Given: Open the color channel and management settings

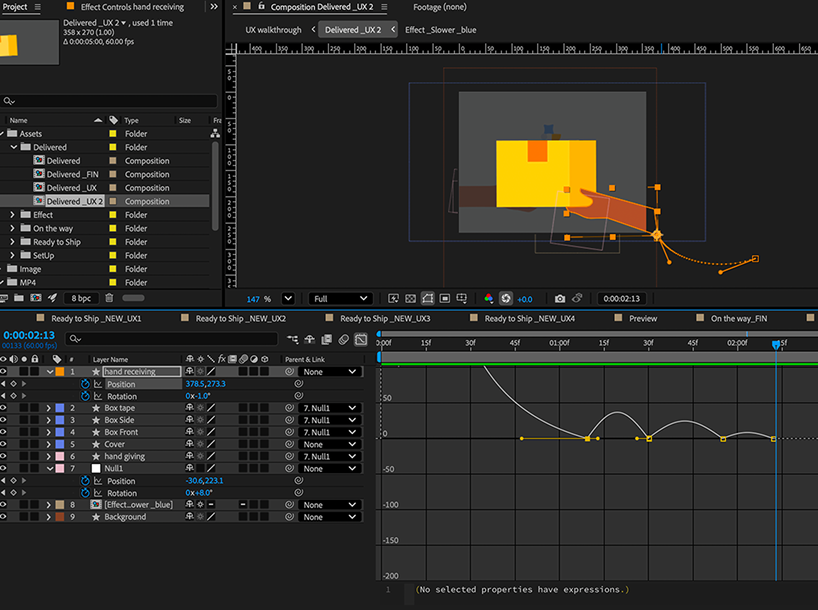Looking at the screenshot, I should point(488,298).
